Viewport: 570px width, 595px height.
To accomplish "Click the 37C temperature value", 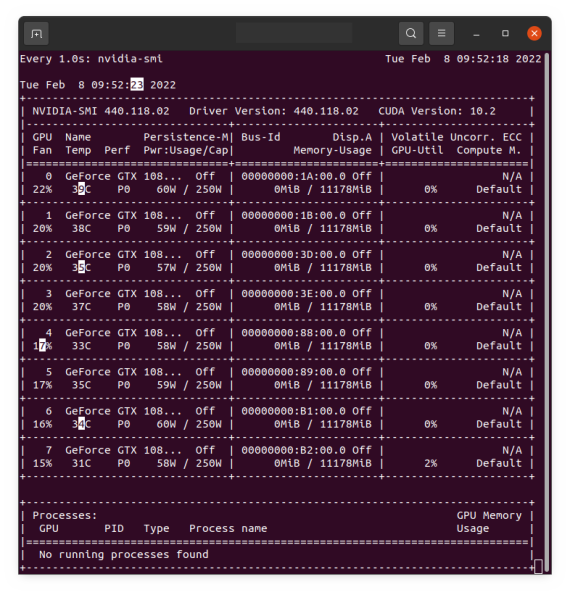I will (82, 307).
